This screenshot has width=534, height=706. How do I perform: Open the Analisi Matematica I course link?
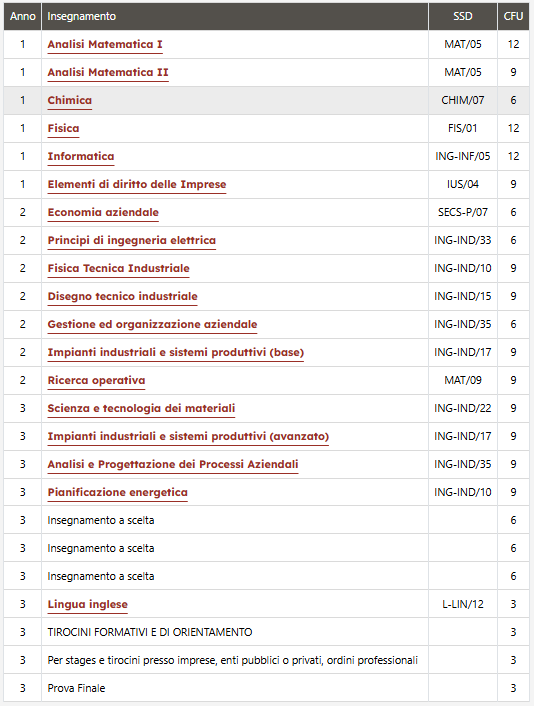[x=105, y=45]
